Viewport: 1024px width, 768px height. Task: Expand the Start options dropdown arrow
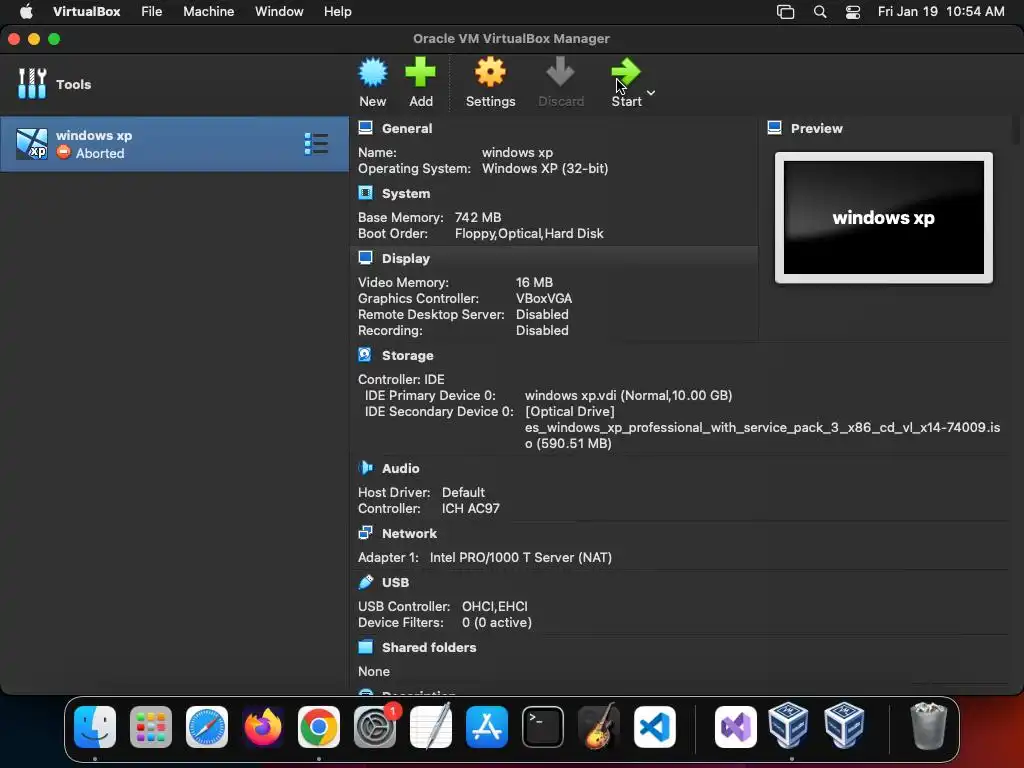coord(651,93)
